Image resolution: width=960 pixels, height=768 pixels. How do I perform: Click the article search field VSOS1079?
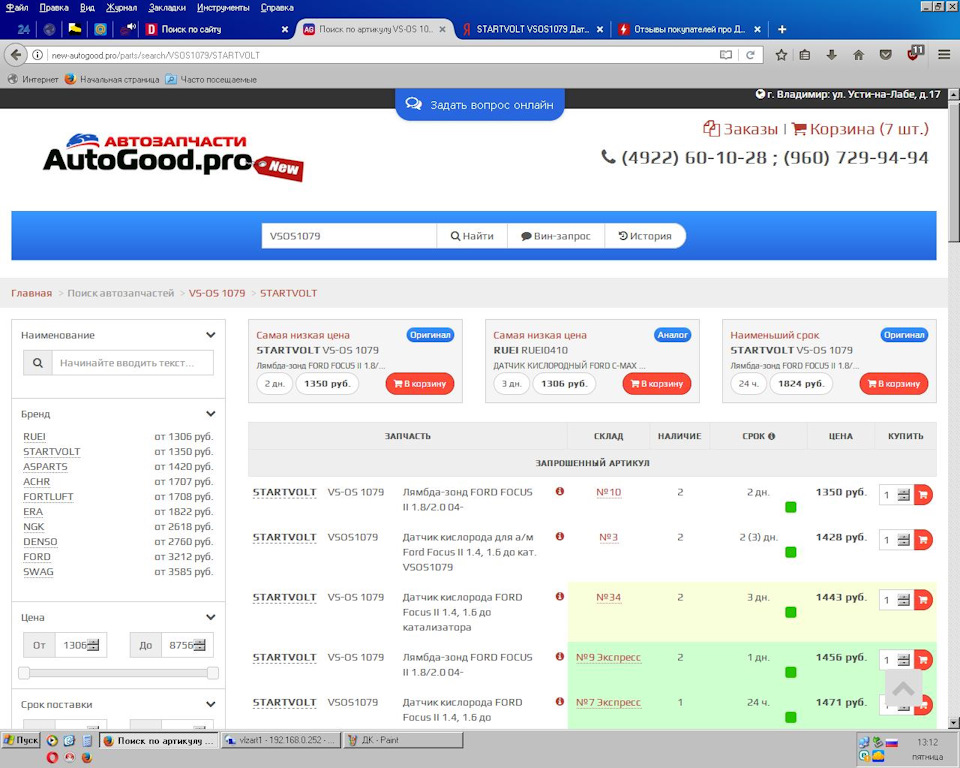tap(349, 236)
